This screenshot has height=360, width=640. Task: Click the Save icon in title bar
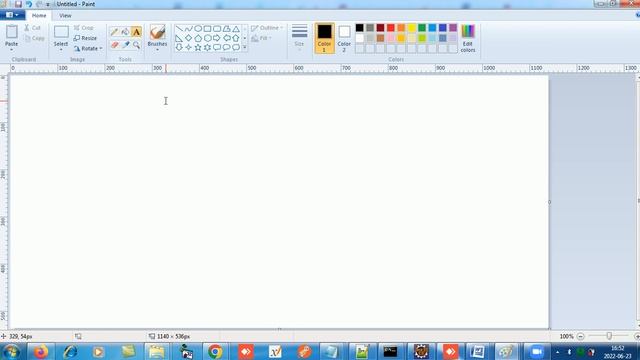click(x=18, y=4)
